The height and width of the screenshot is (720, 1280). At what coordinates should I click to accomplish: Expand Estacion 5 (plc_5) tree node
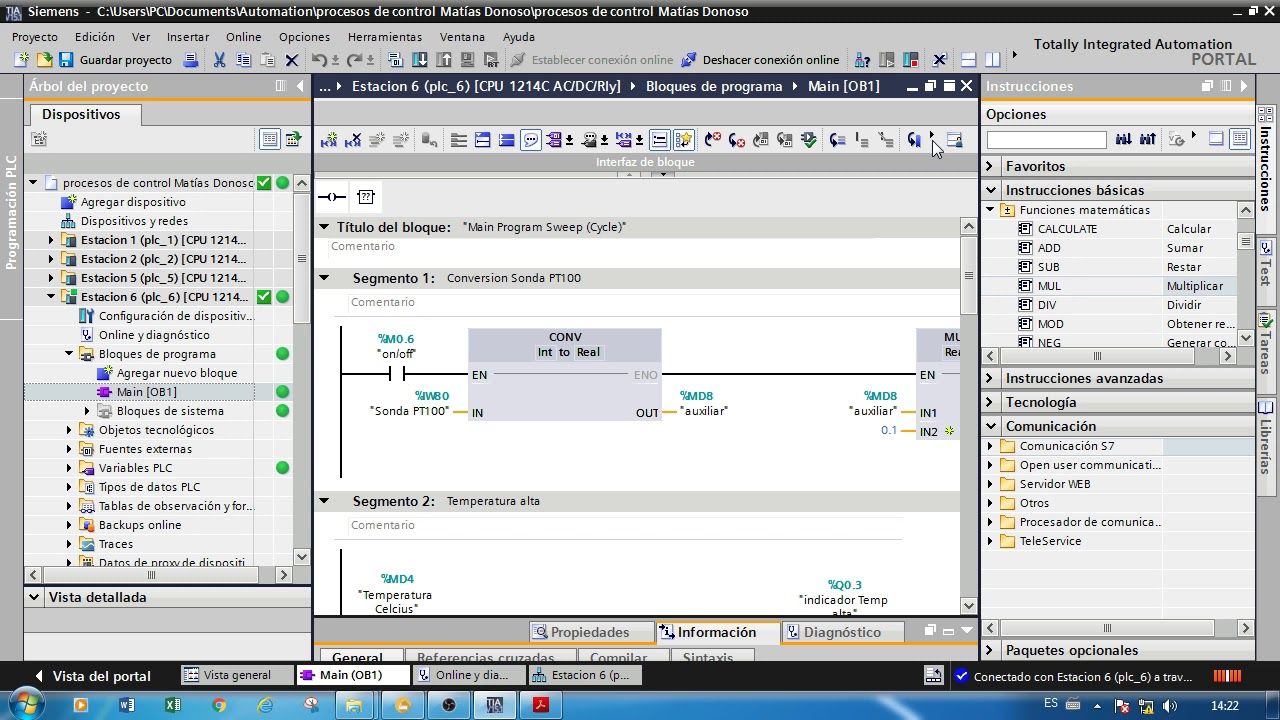(x=51, y=278)
